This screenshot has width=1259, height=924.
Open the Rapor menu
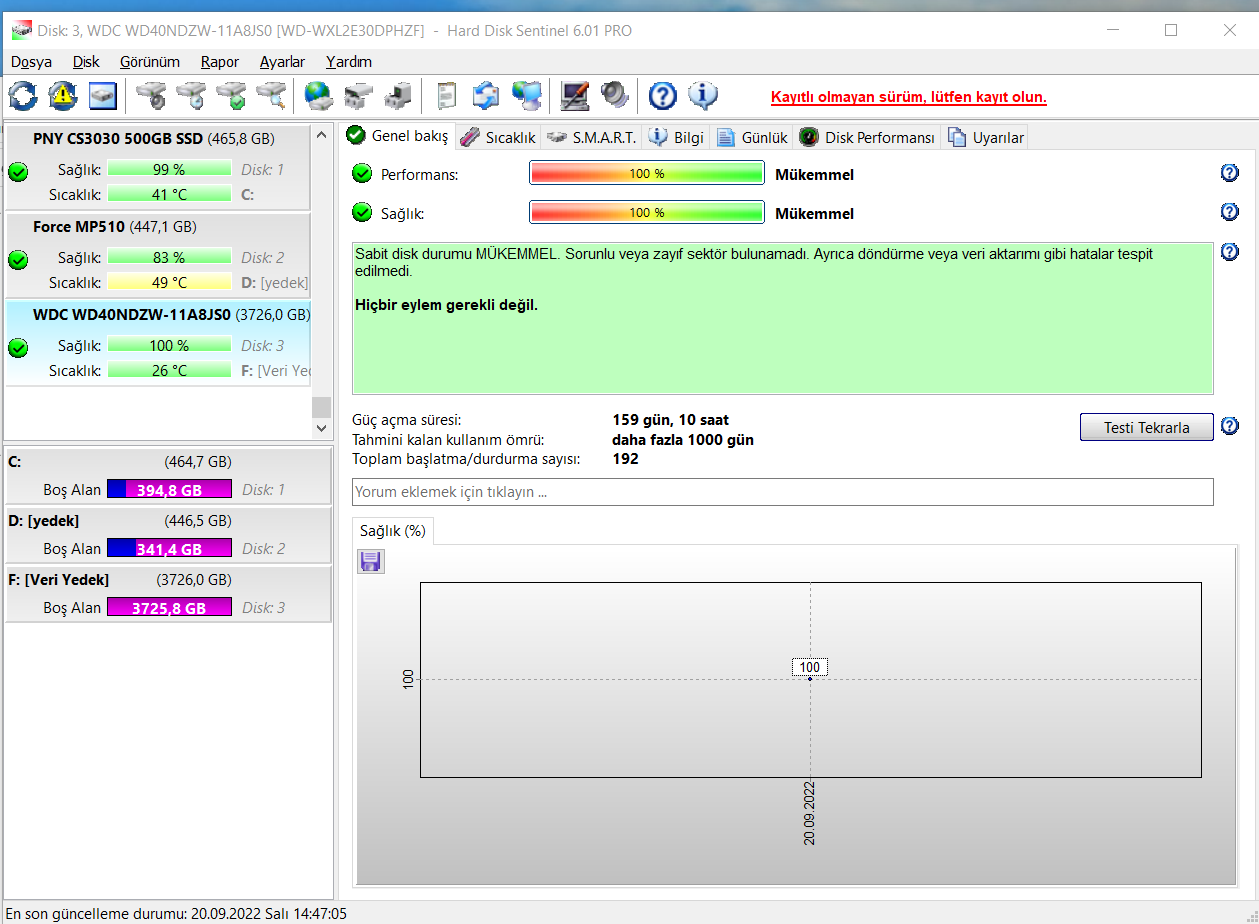coord(219,62)
